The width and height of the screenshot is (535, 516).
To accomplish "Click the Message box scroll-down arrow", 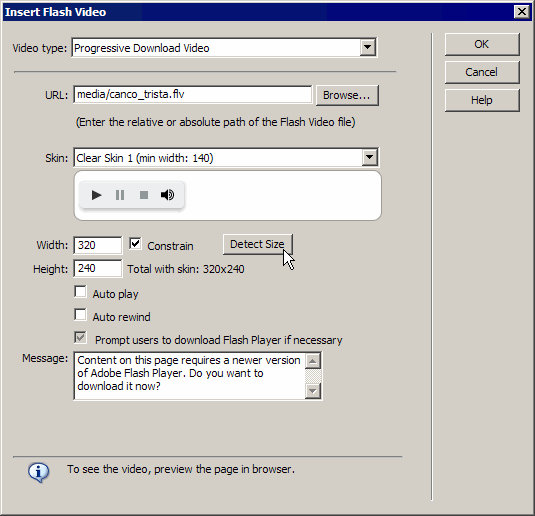I will 313,391.
